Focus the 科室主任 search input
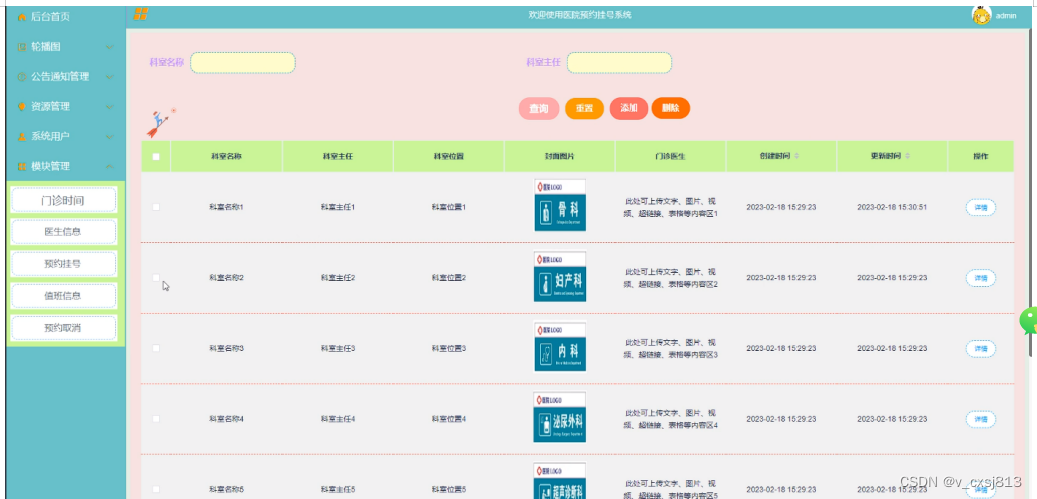This screenshot has width=1037, height=499. [619, 63]
